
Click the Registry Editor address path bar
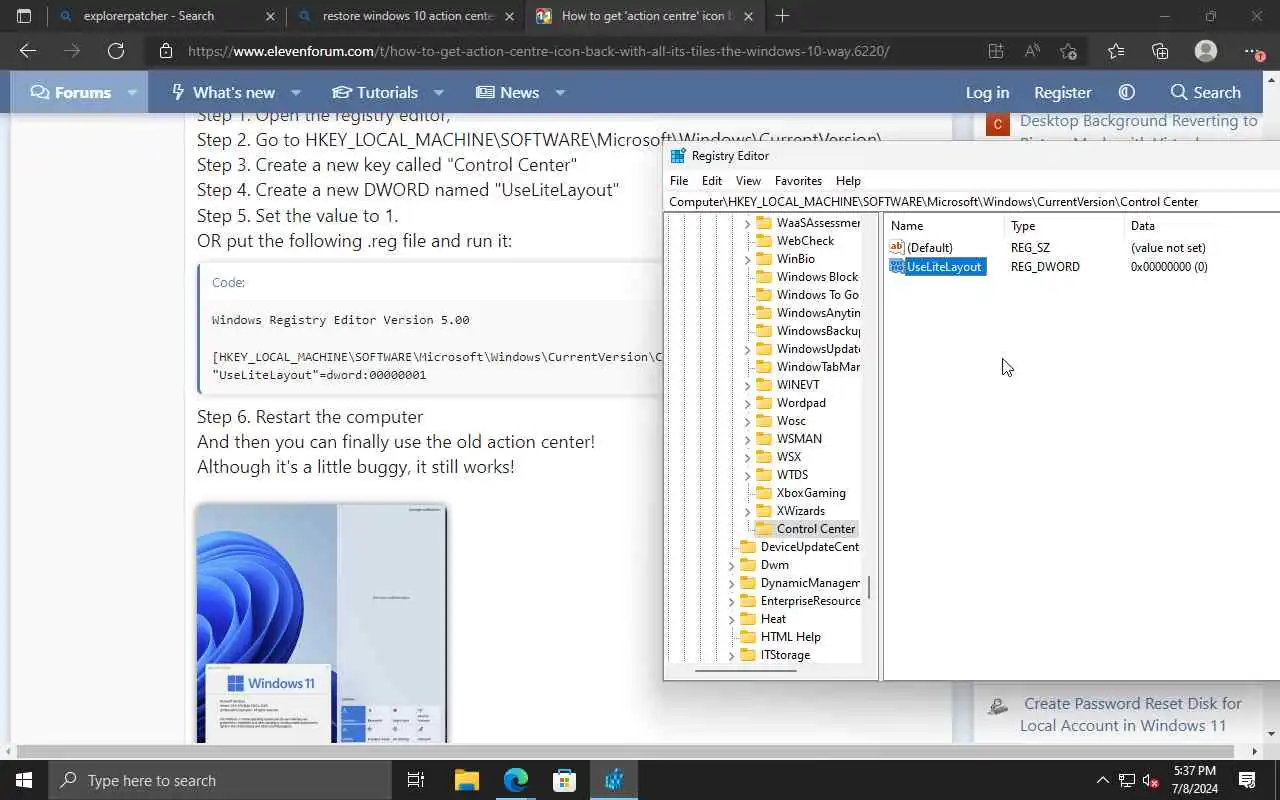point(972,202)
